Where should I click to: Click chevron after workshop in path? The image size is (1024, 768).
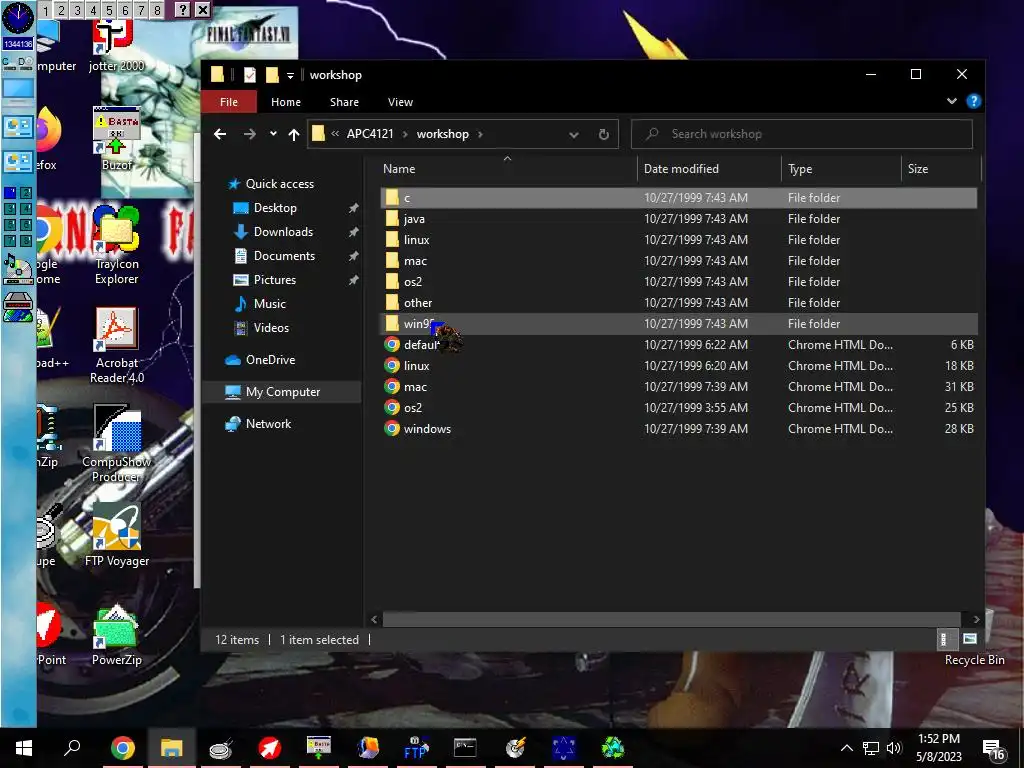click(481, 134)
